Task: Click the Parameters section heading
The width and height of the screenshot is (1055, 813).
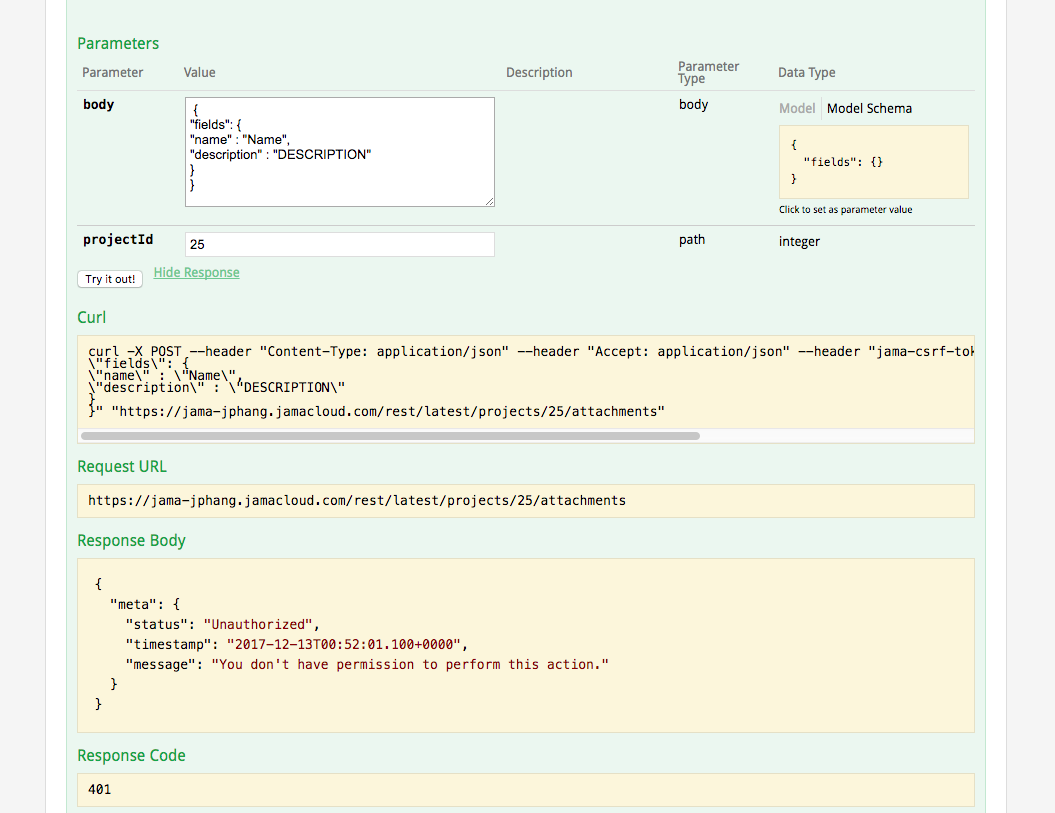Action: (x=118, y=44)
